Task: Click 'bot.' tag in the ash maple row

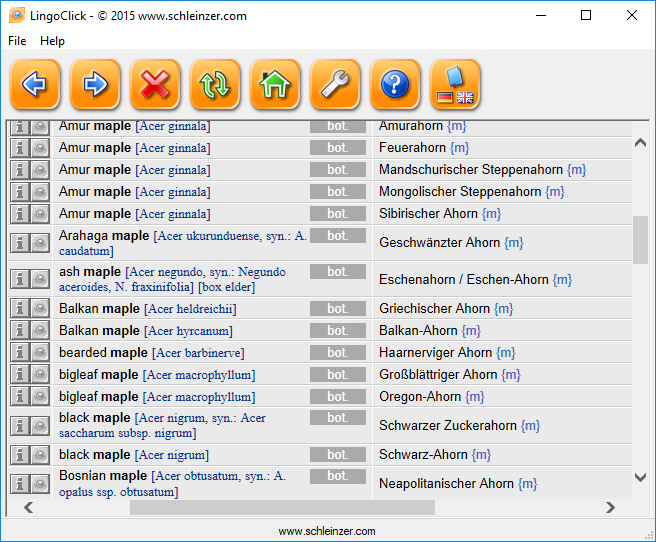Action: tap(338, 272)
